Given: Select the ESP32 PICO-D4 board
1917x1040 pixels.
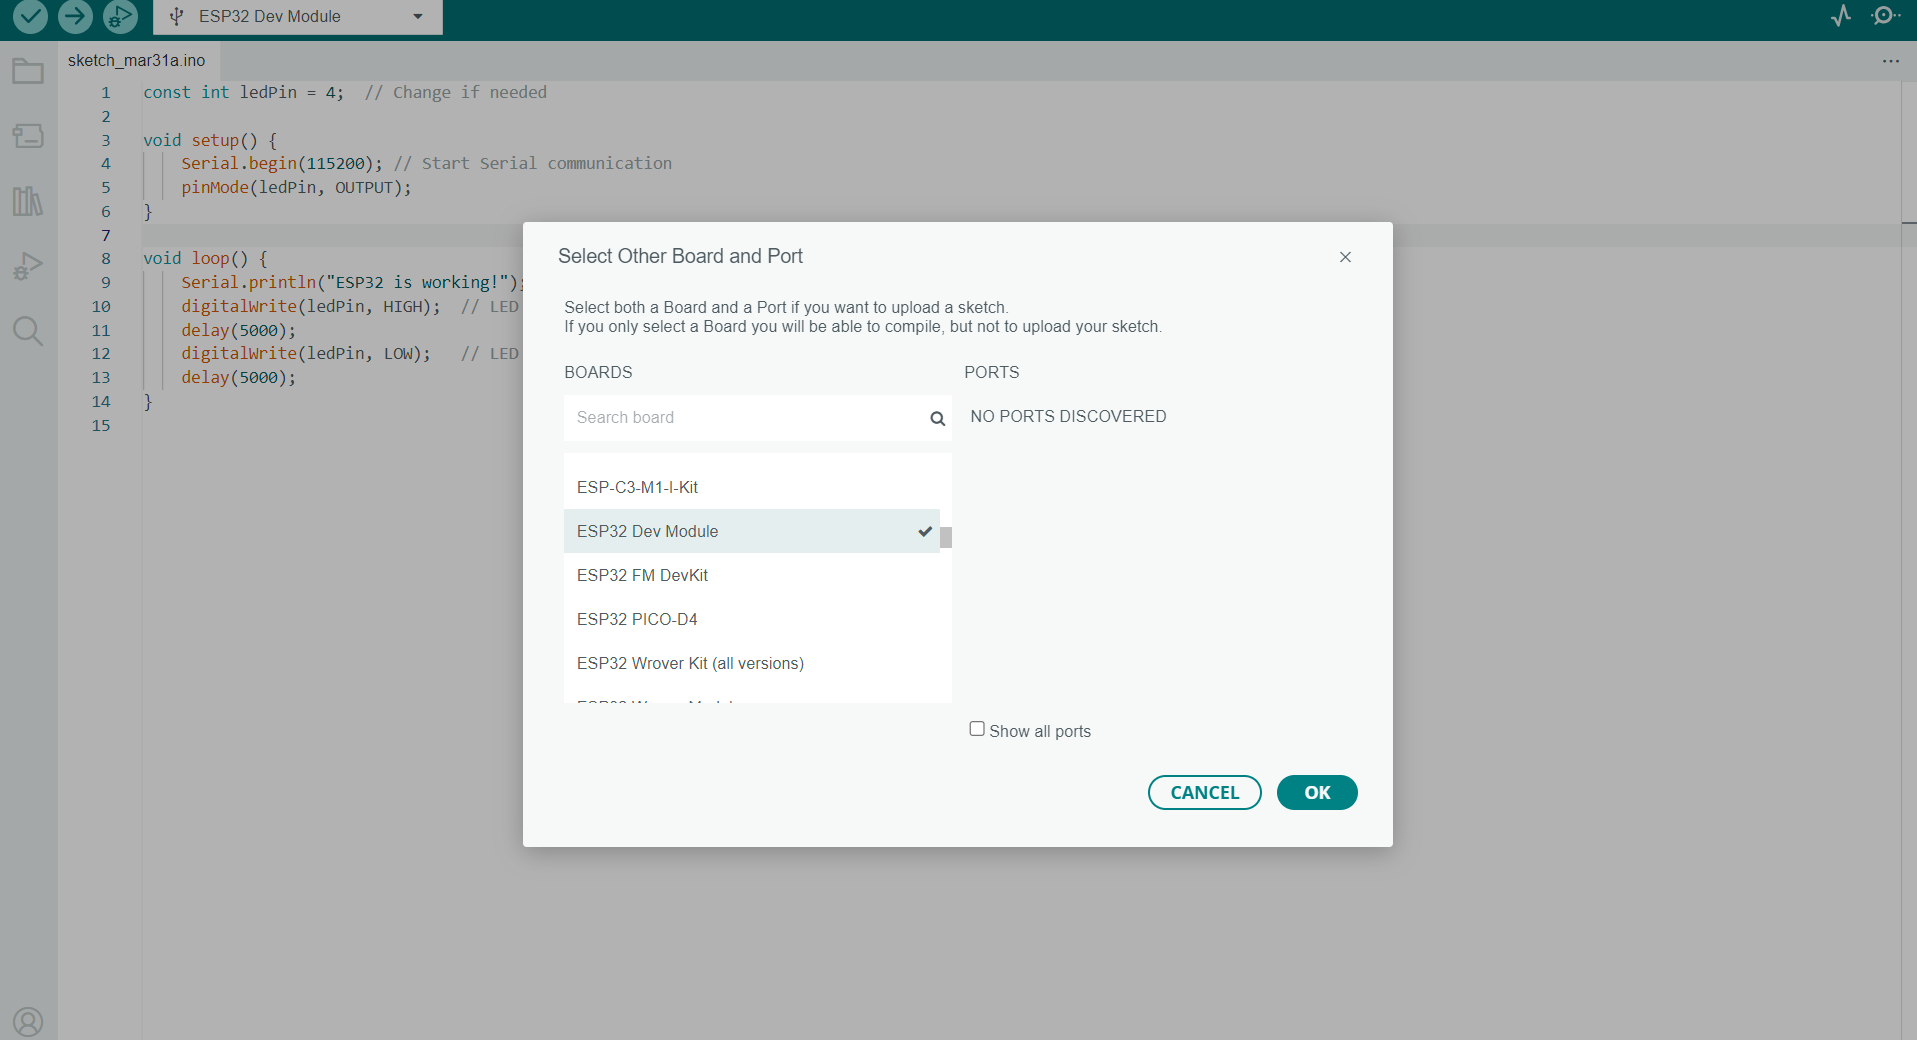Looking at the screenshot, I should [752, 619].
